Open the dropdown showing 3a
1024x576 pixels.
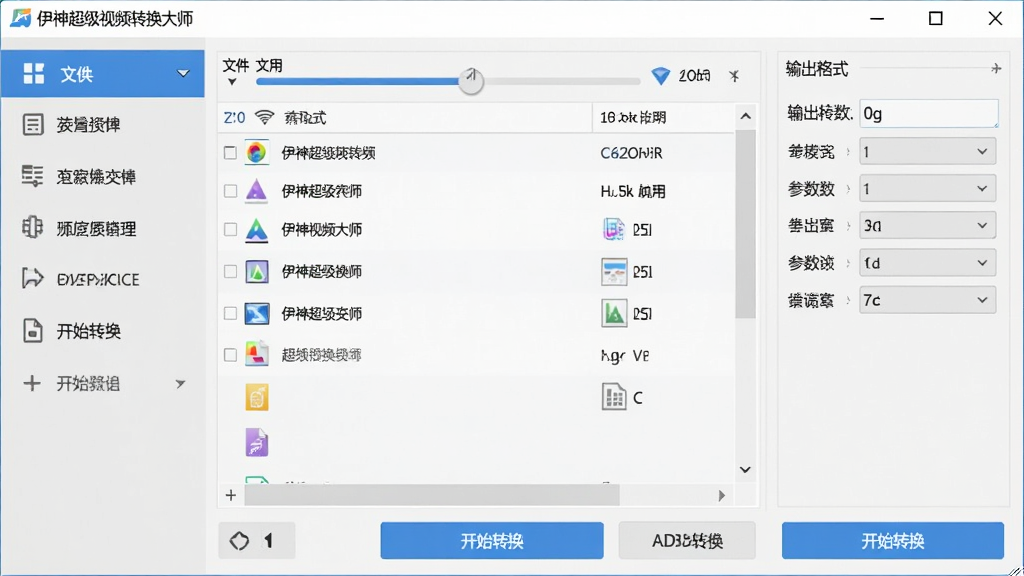point(927,225)
